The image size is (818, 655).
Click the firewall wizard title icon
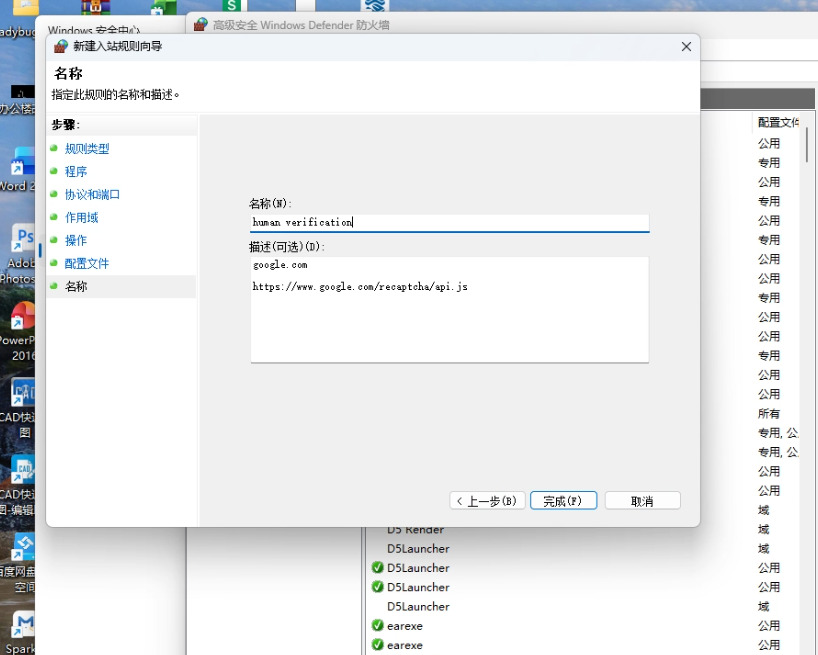coord(61,46)
